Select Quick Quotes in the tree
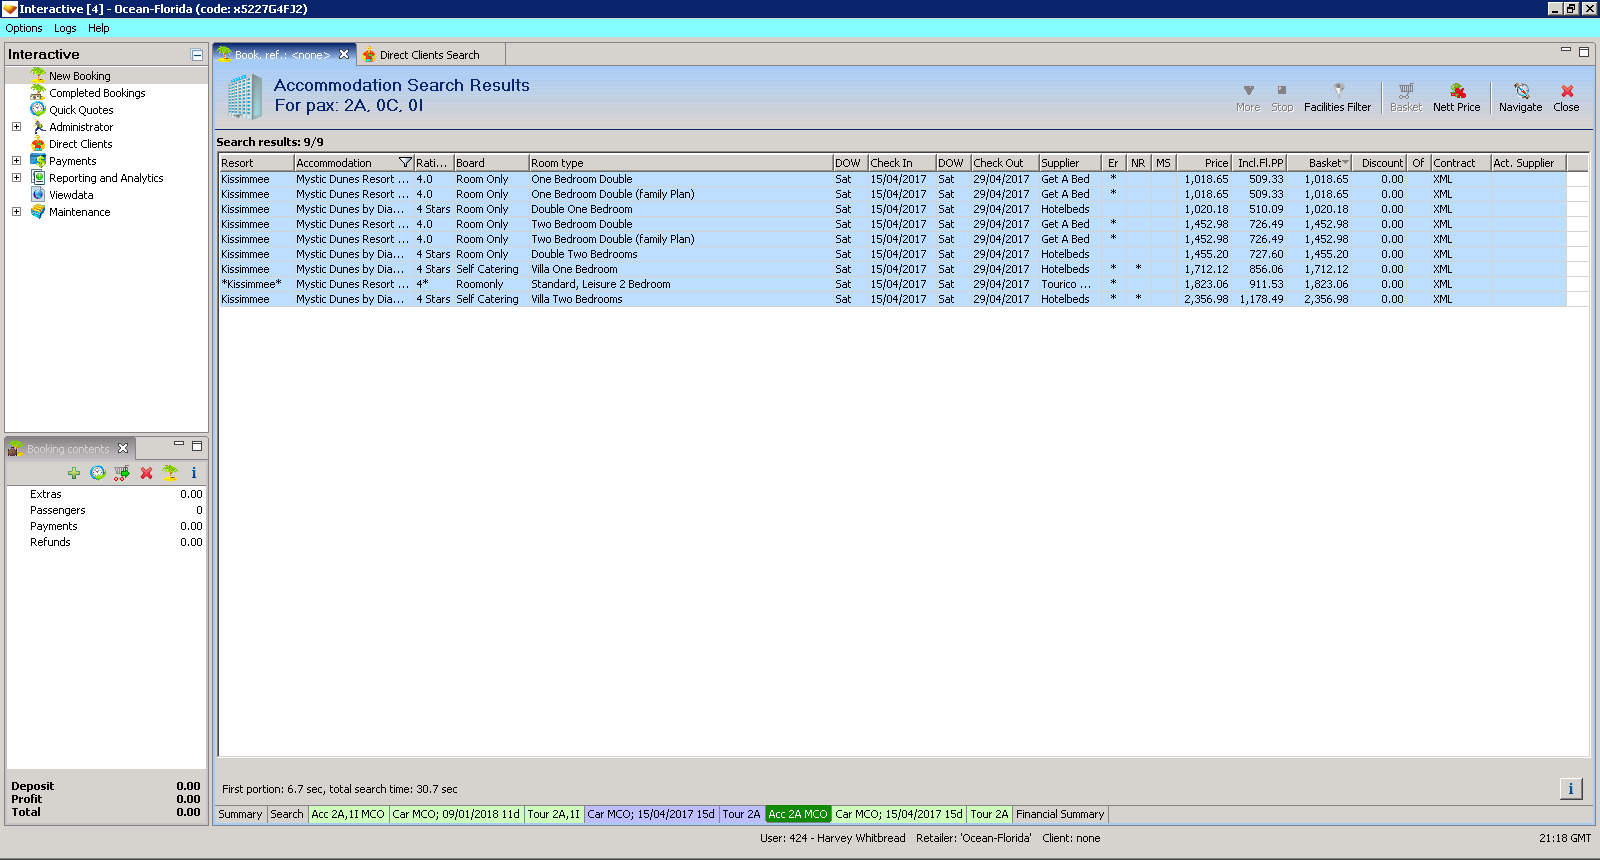This screenshot has height=860, width=1600. 81,110
